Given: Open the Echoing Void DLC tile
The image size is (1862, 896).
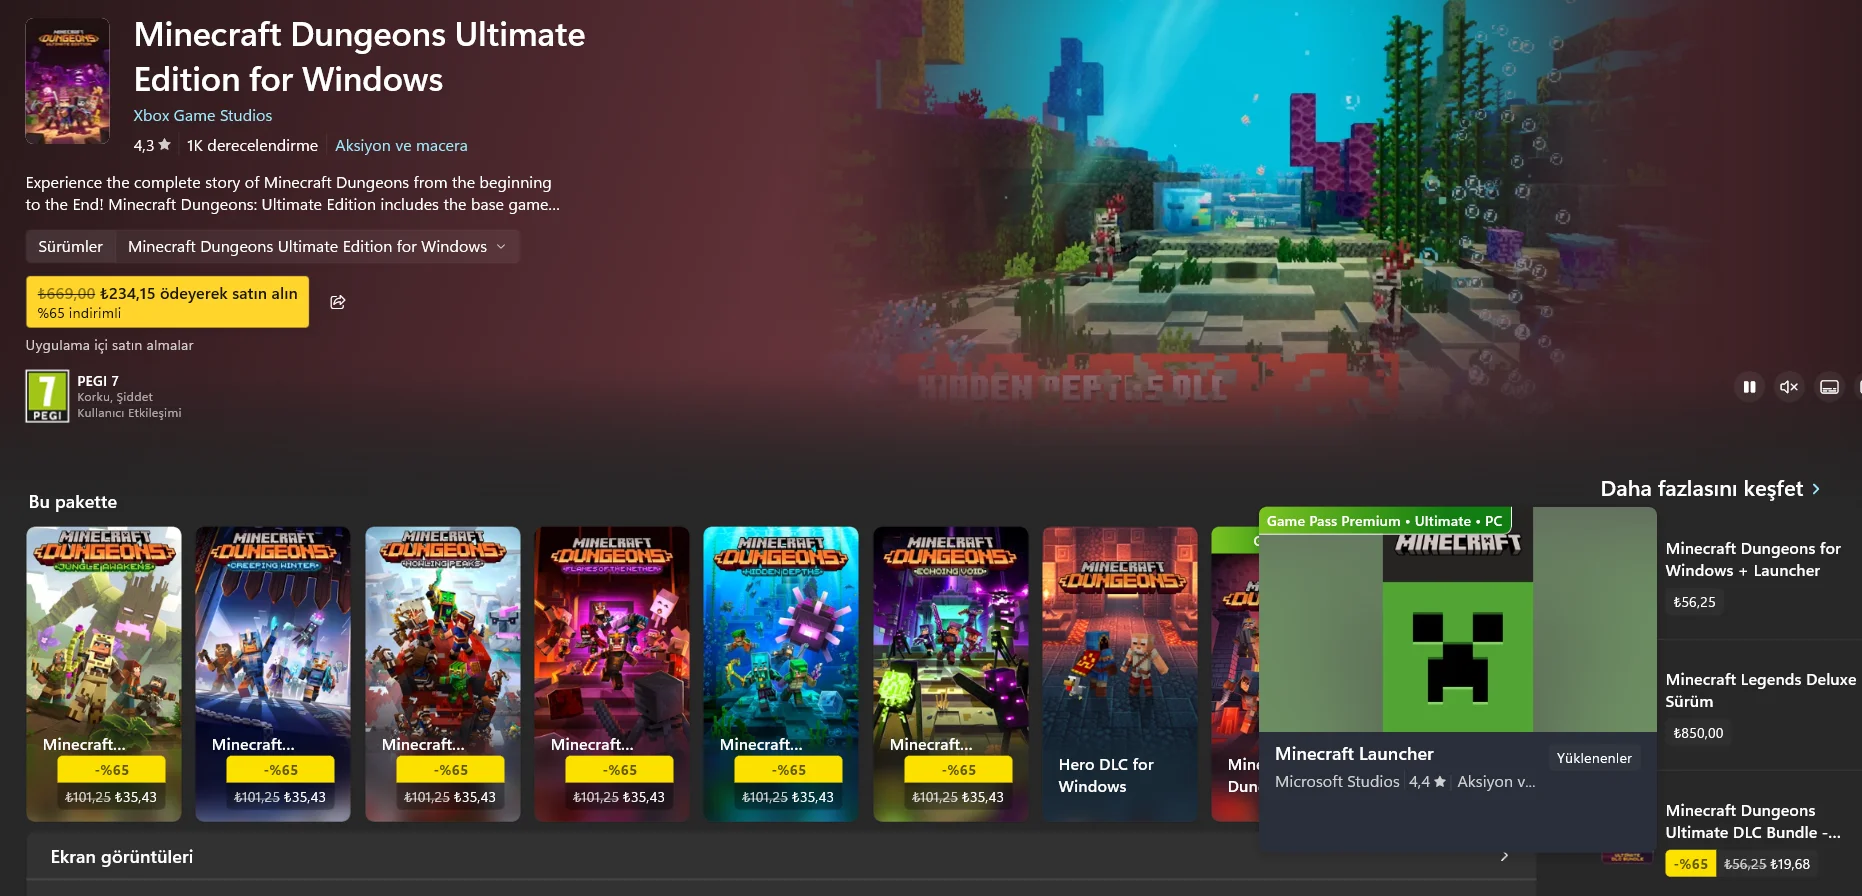Looking at the screenshot, I should [951, 674].
